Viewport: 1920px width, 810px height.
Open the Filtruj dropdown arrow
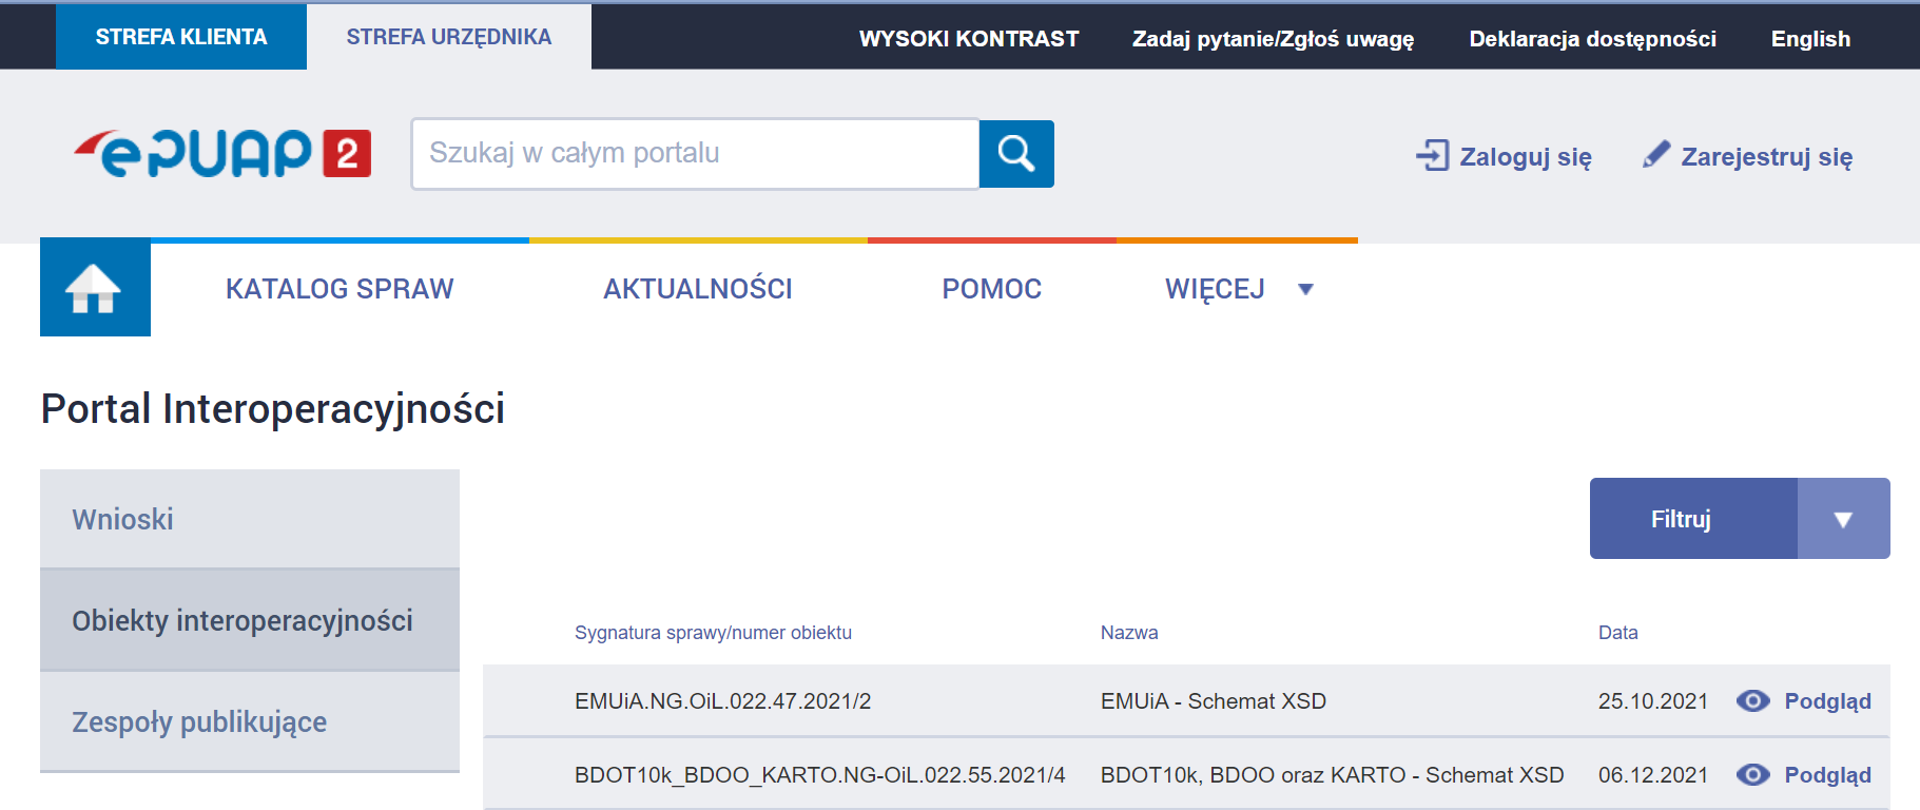[1843, 519]
